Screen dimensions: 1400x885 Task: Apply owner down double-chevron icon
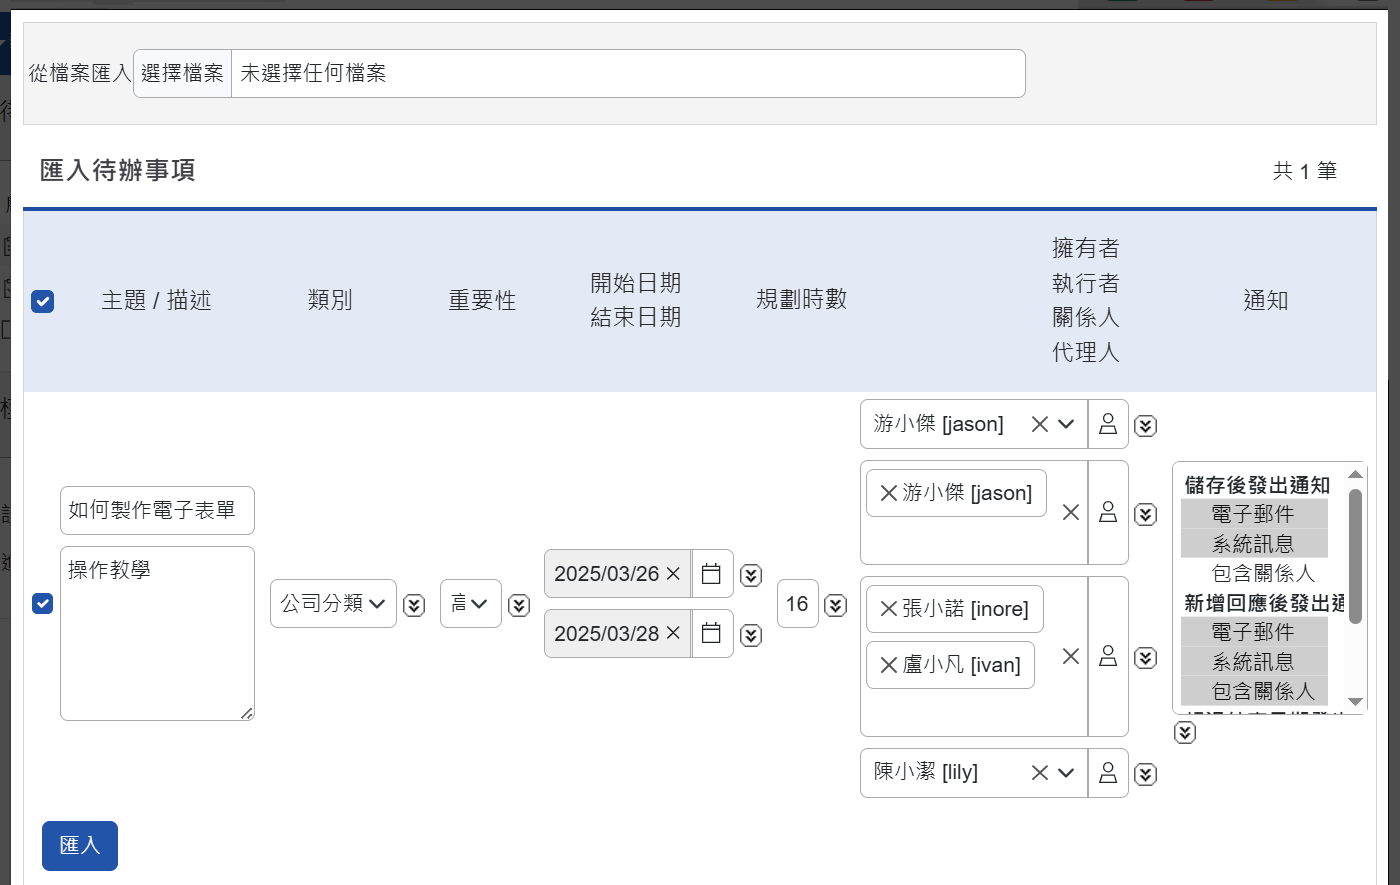click(1146, 426)
